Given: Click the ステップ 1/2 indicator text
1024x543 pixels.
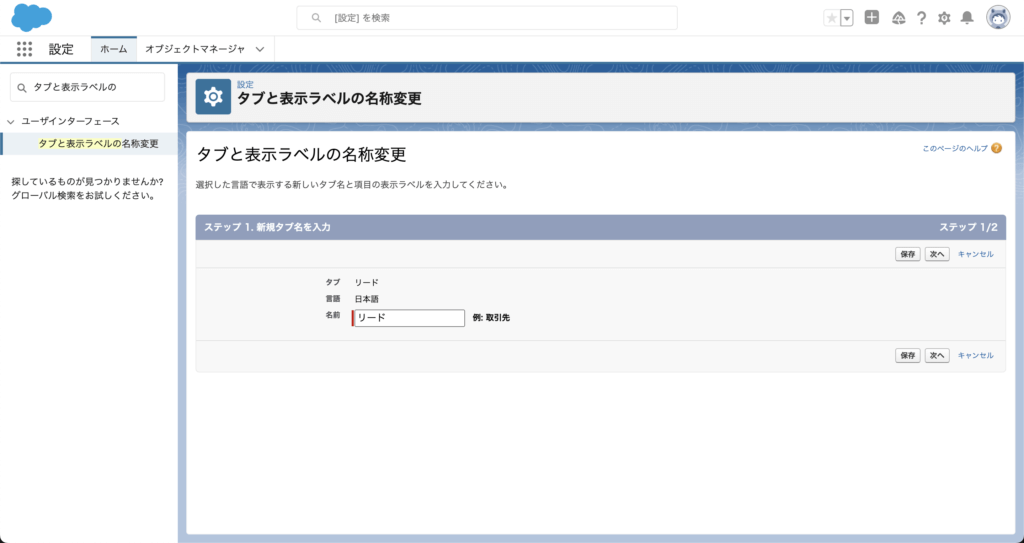Looking at the screenshot, I should (x=968, y=227).
